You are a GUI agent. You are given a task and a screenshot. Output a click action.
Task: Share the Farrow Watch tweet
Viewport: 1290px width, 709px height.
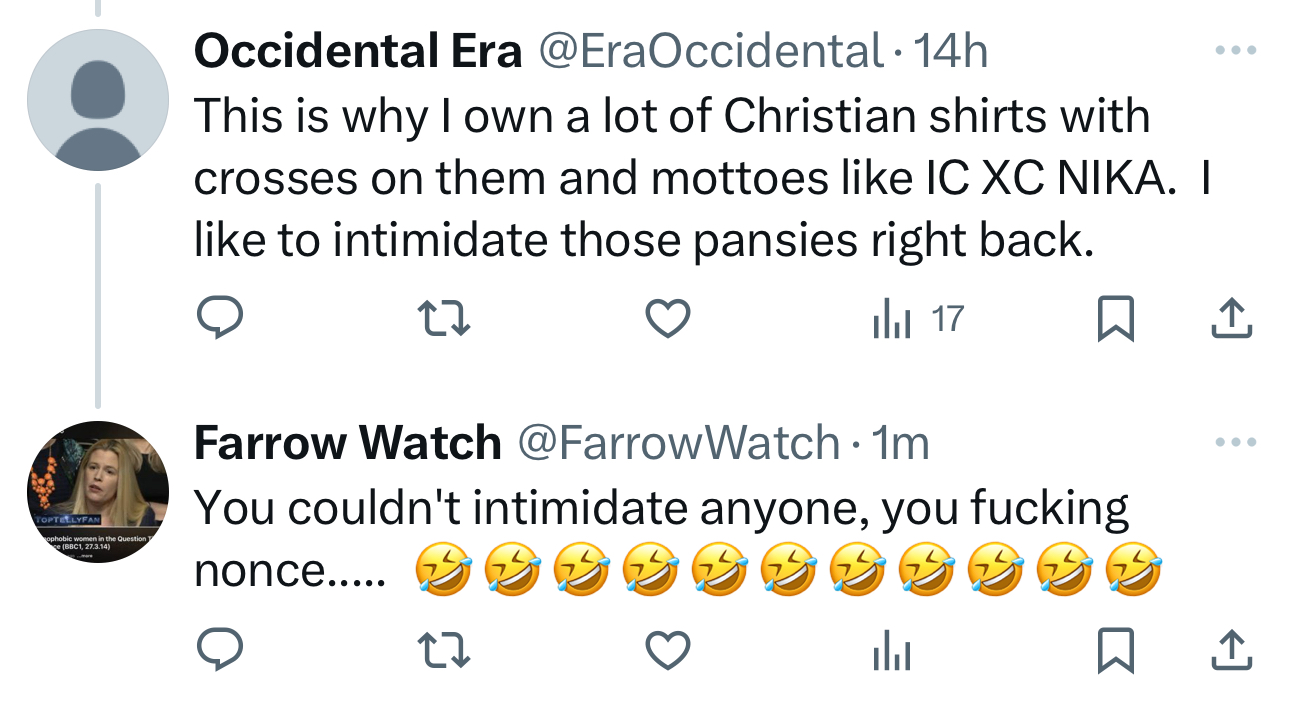1231,652
